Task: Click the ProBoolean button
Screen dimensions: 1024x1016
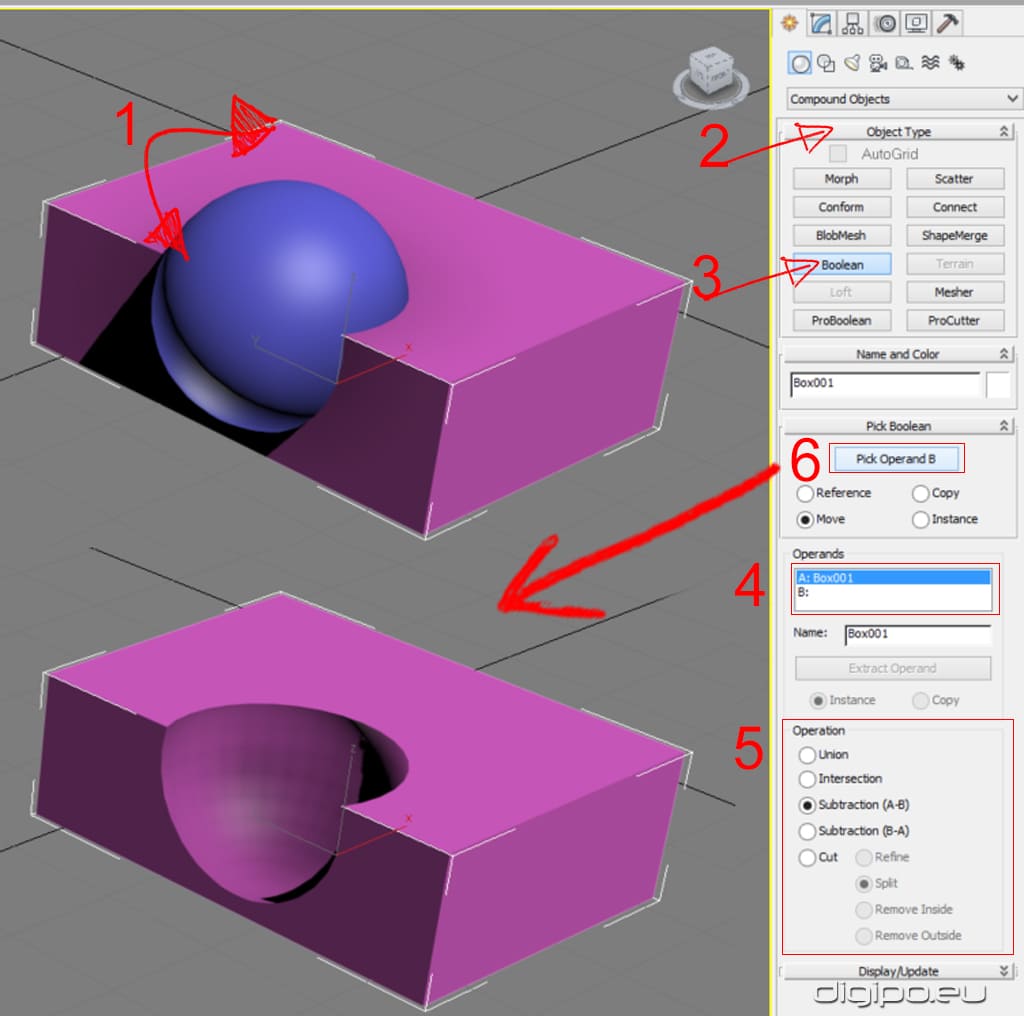Action: click(841, 321)
